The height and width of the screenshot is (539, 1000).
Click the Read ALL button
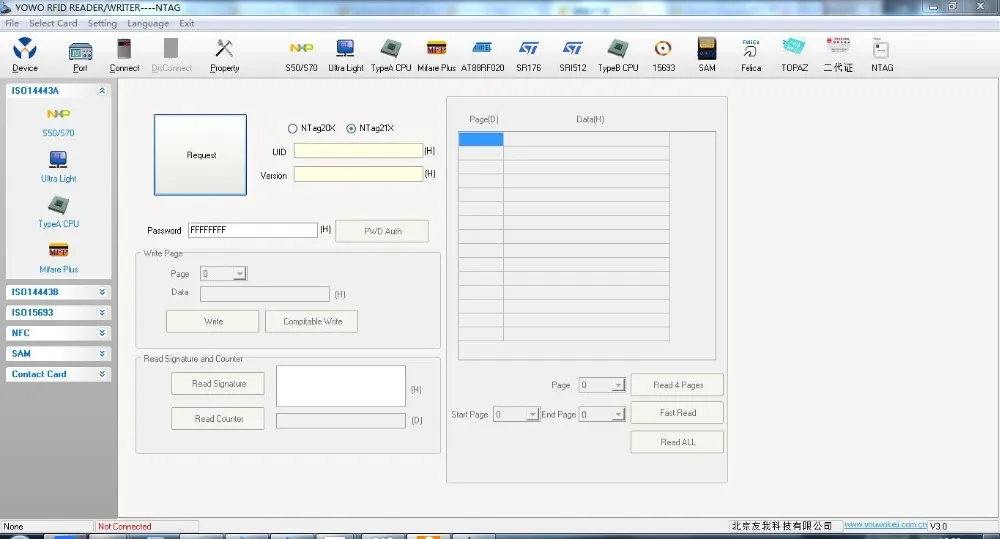(x=677, y=442)
